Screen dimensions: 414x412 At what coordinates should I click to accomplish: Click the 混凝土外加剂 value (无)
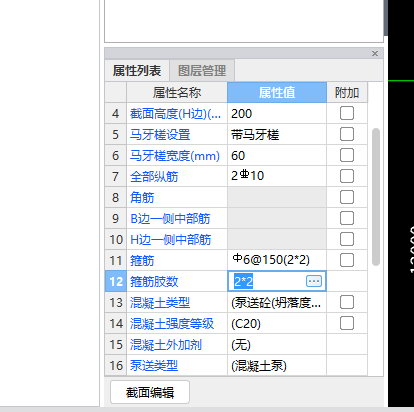(x=277, y=344)
